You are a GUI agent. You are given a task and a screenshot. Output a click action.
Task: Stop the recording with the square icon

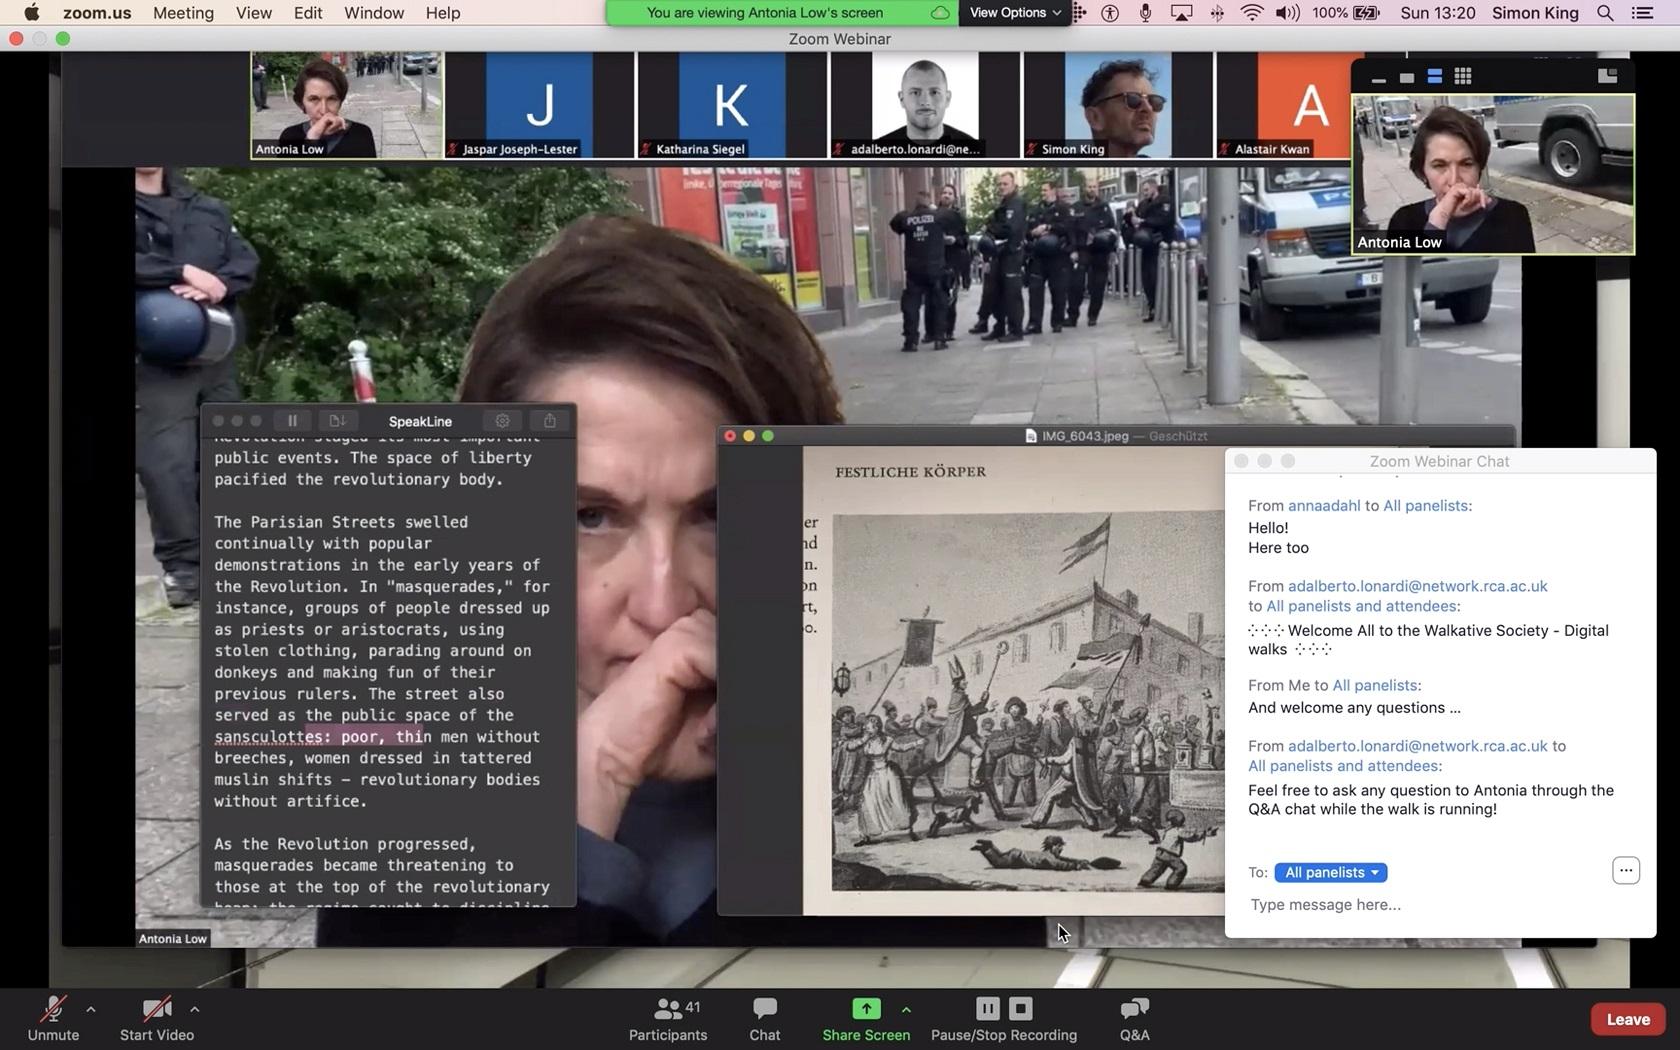(1020, 1008)
